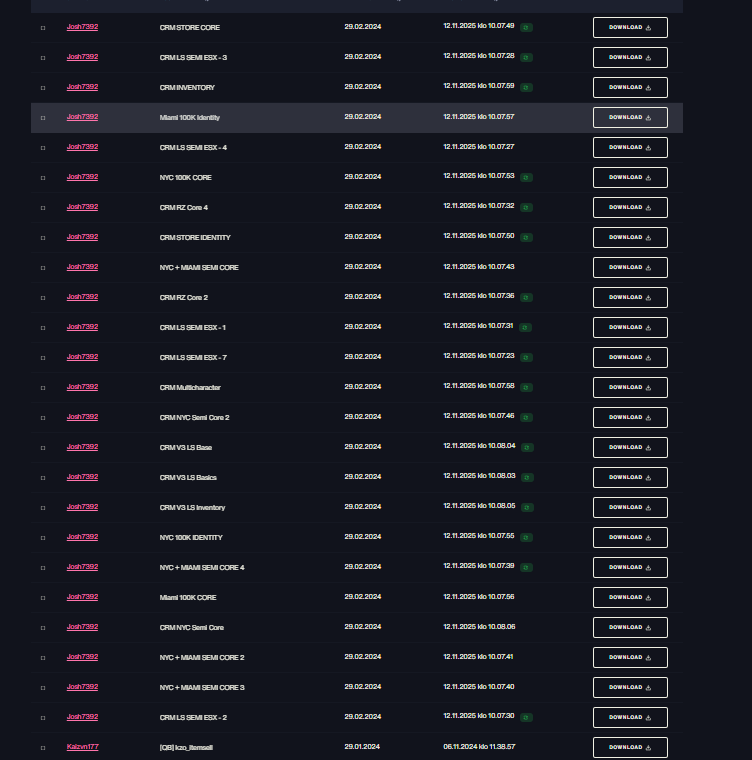Image resolution: width=752 pixels, height=760 pixels.
Task: Click green refresh icon for CRM INVENTORY
Action: pos(526,88)
